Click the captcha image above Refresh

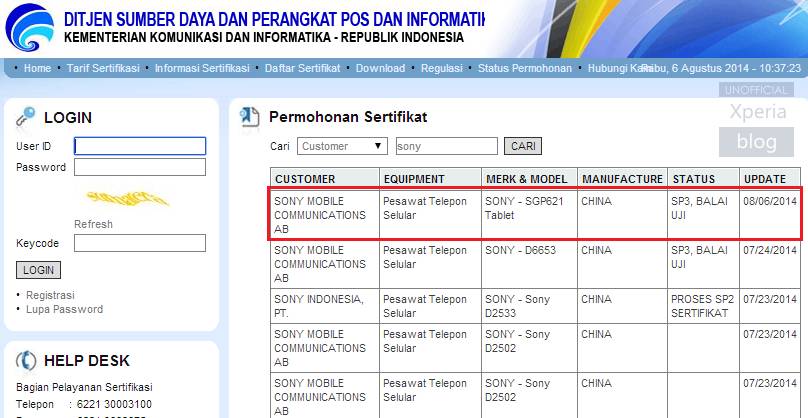(128, 198)
